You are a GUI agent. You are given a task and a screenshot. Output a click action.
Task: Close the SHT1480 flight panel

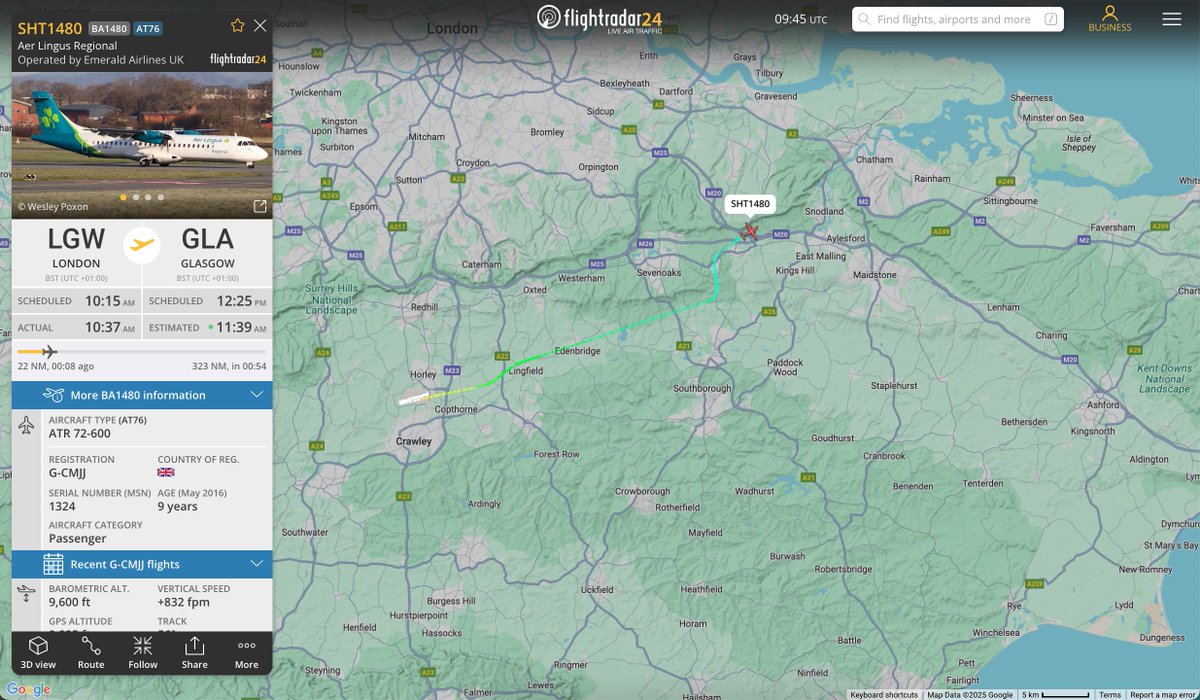260,26
